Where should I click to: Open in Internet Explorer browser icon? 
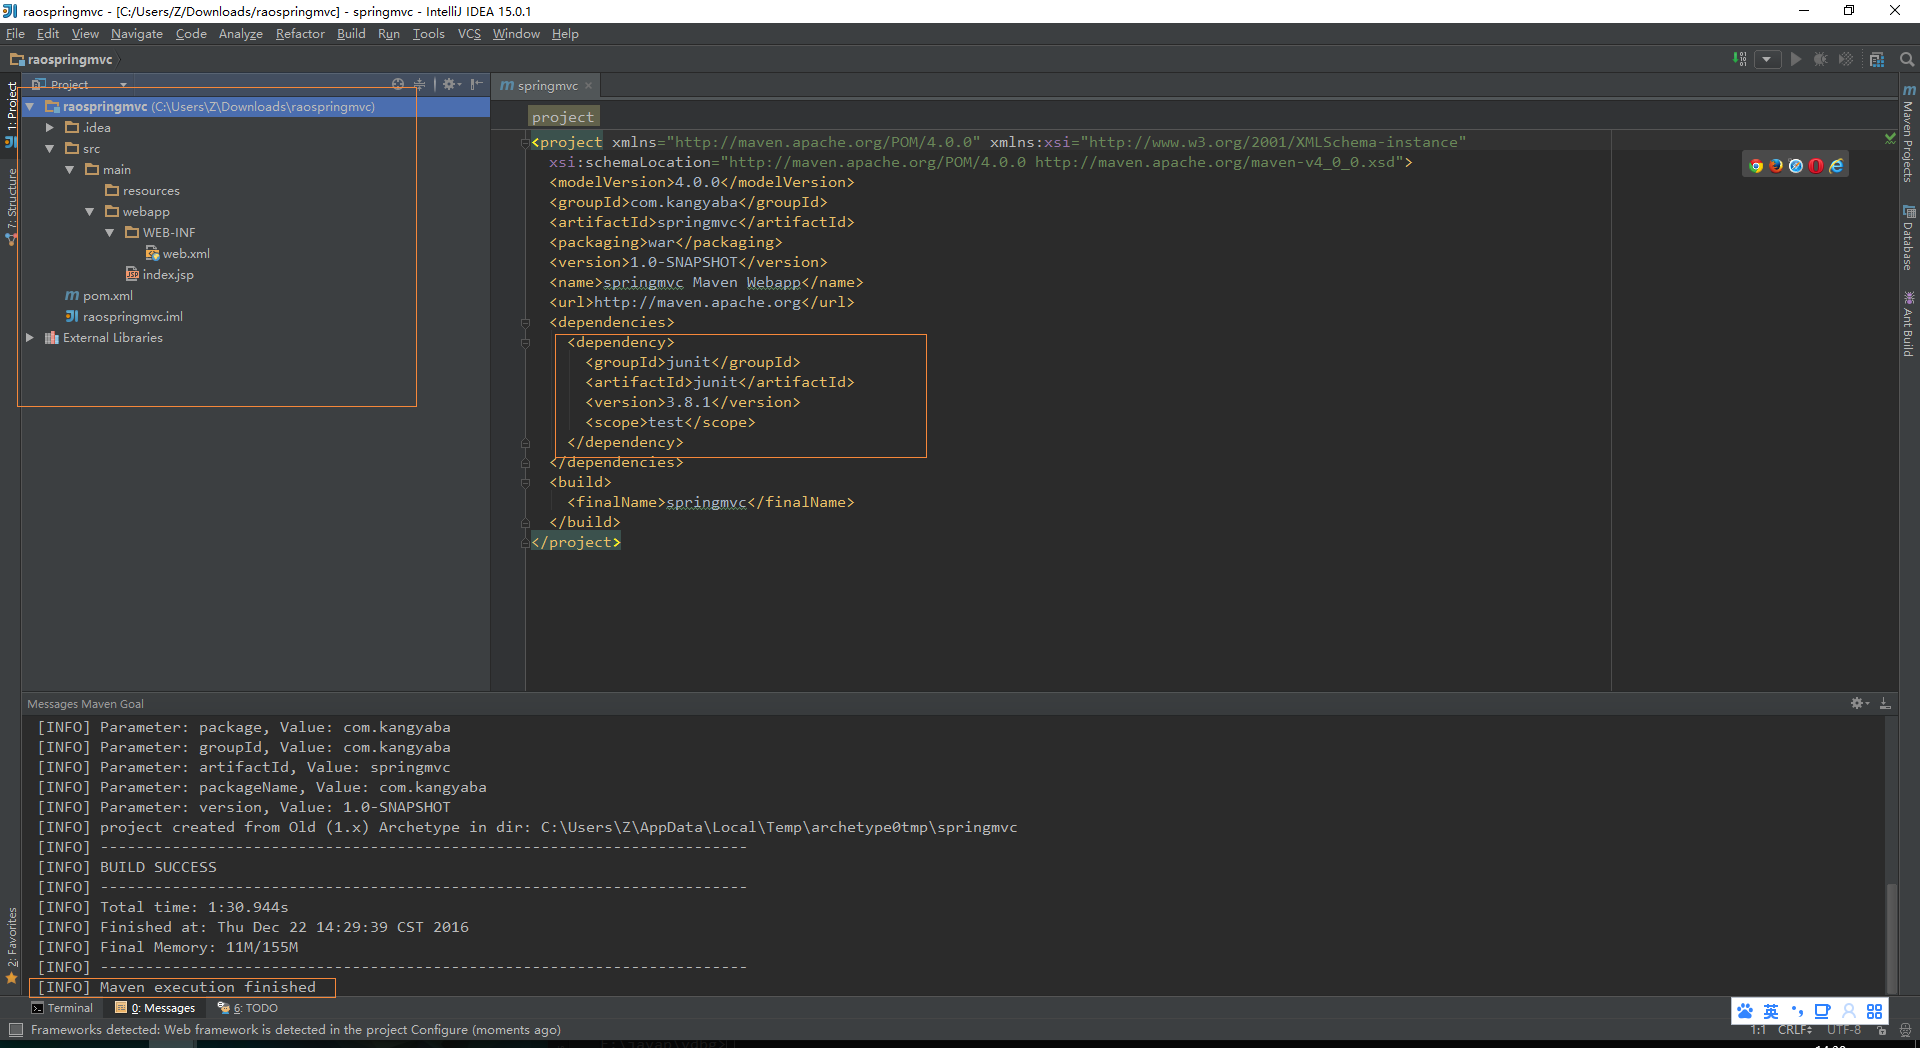1836,166
